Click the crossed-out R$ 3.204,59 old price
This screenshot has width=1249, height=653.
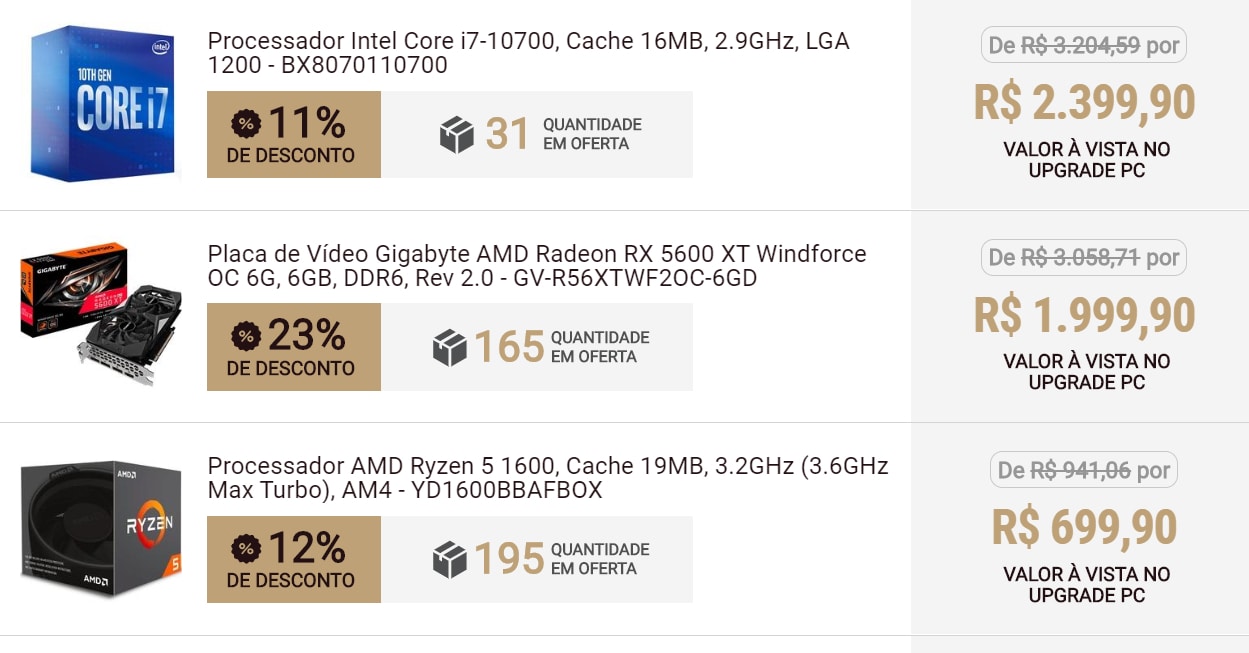coord(1080,45)
